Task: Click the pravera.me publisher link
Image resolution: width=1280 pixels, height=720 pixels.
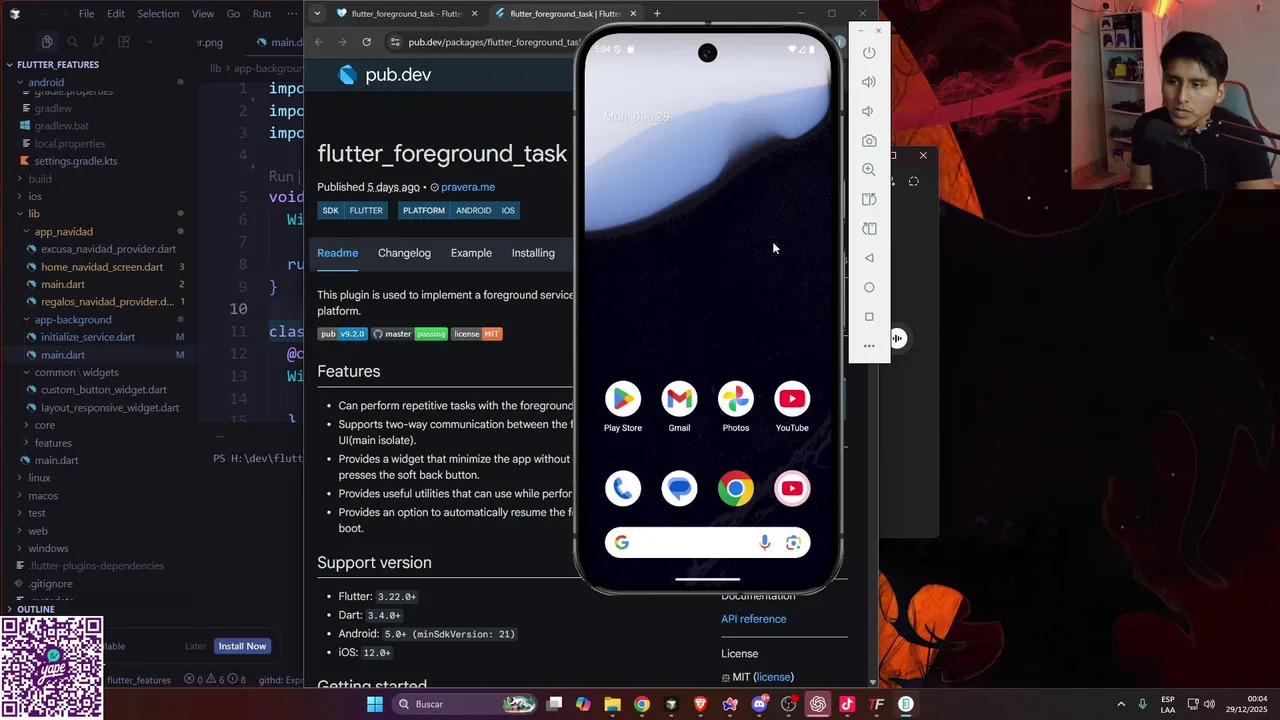Action: 468,187
